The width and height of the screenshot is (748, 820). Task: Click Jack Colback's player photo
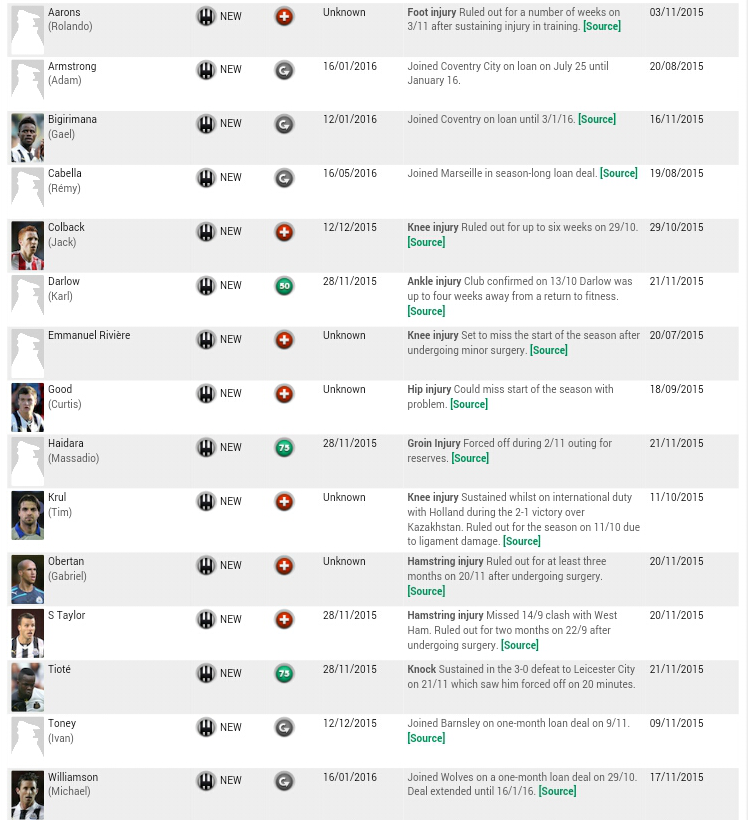pyautogui.click(x=27, y=246)
